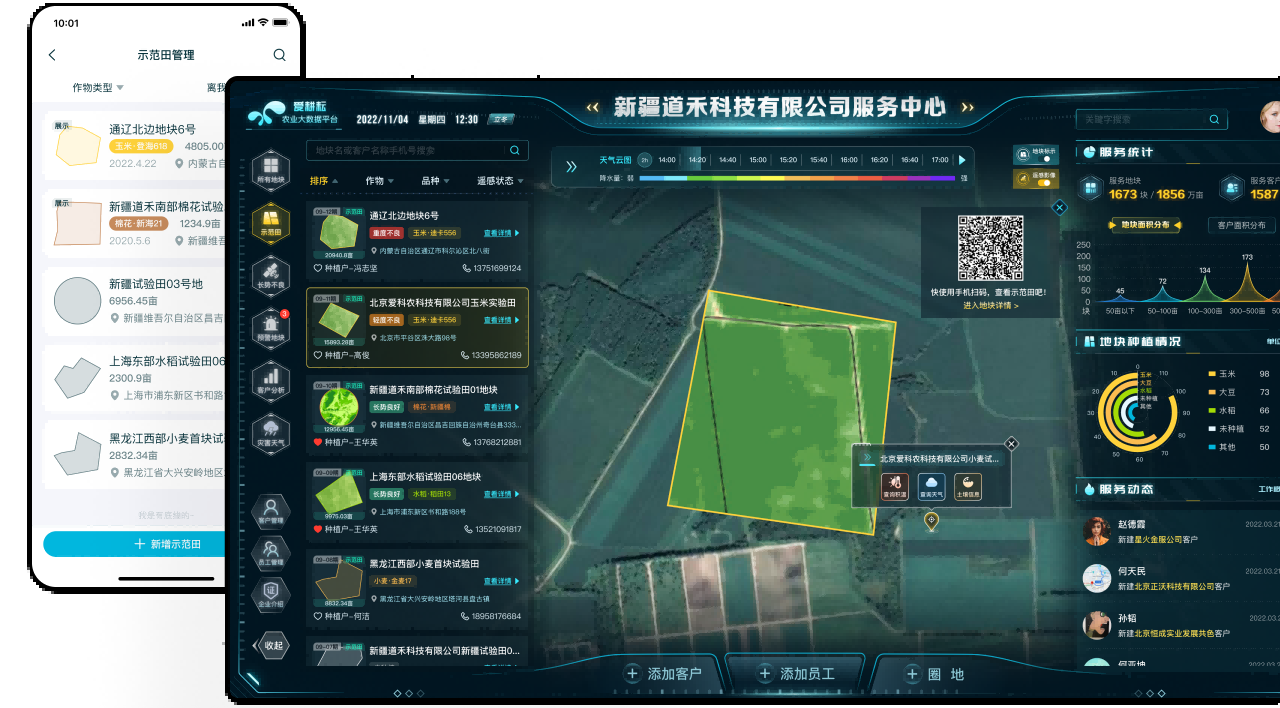Click the 查询积温 icon in the plot popup
Viewport: 1280px width, 708px height.
tap(893, 486)
